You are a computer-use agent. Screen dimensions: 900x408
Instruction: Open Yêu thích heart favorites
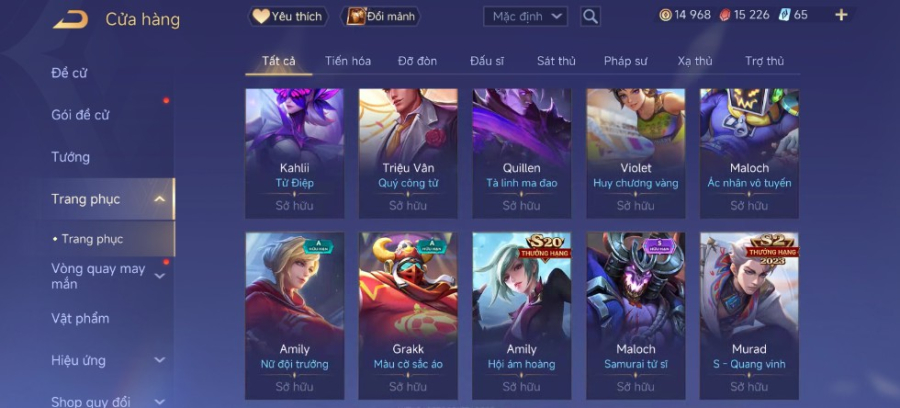(x=289, y=16)
